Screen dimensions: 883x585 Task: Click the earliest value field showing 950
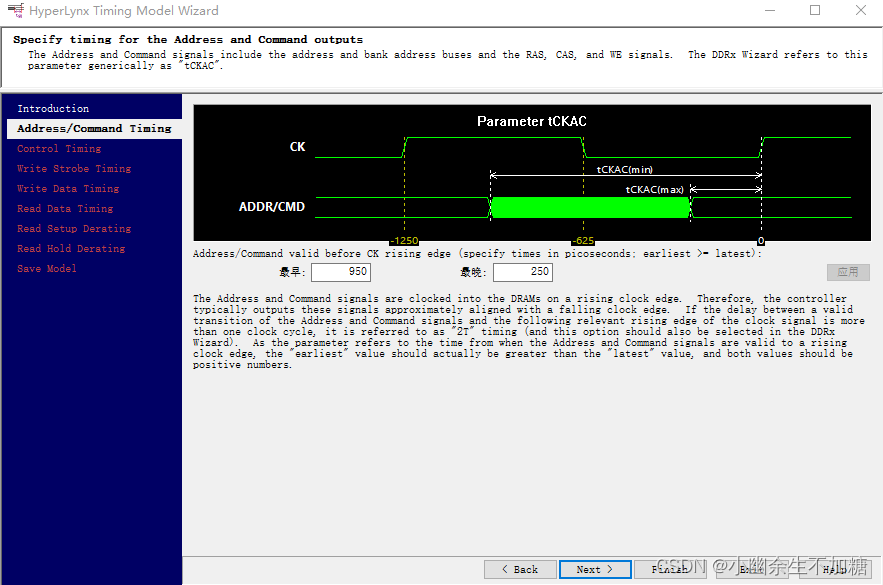click(341, 272)
